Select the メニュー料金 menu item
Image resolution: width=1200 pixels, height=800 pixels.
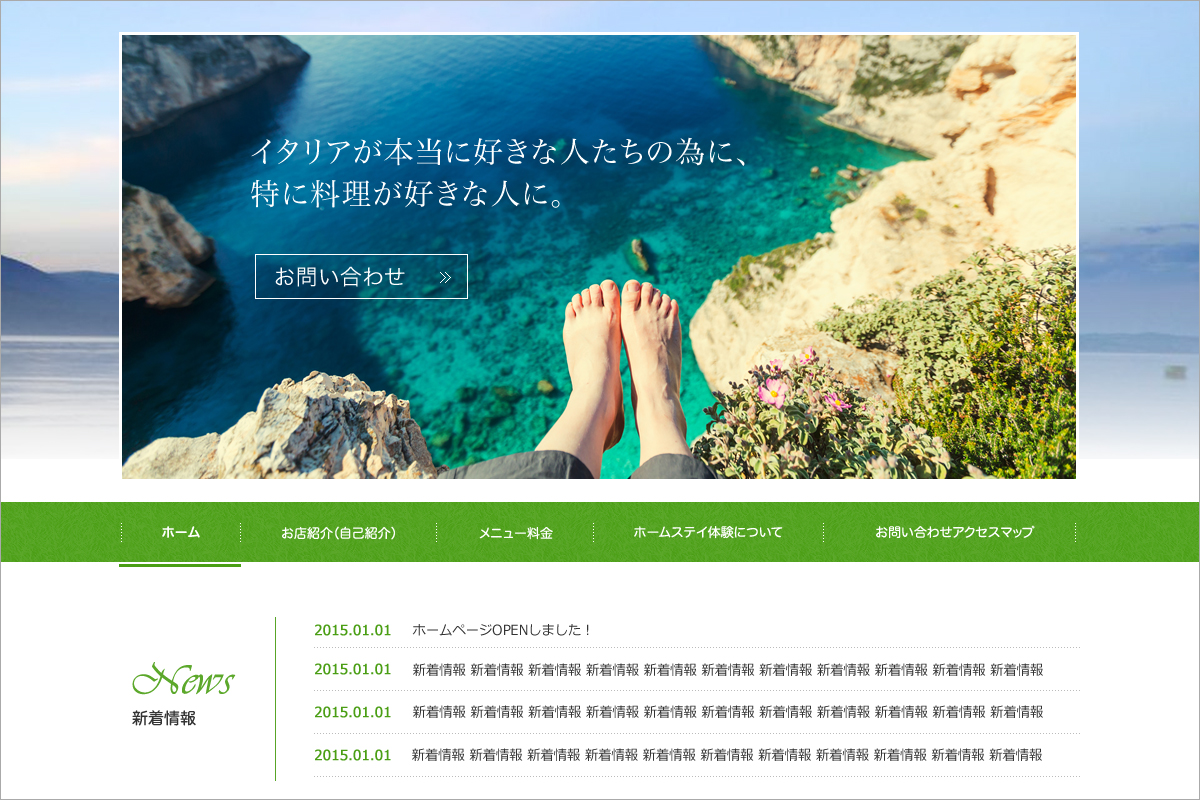(x=515, y=532)
